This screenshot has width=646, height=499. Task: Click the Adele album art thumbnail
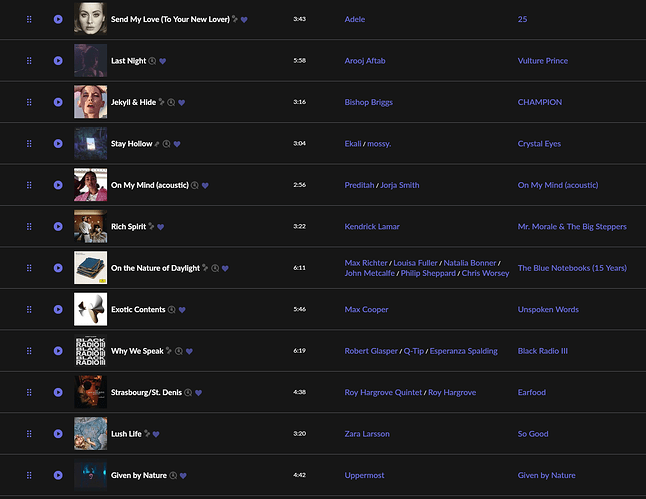90,19
